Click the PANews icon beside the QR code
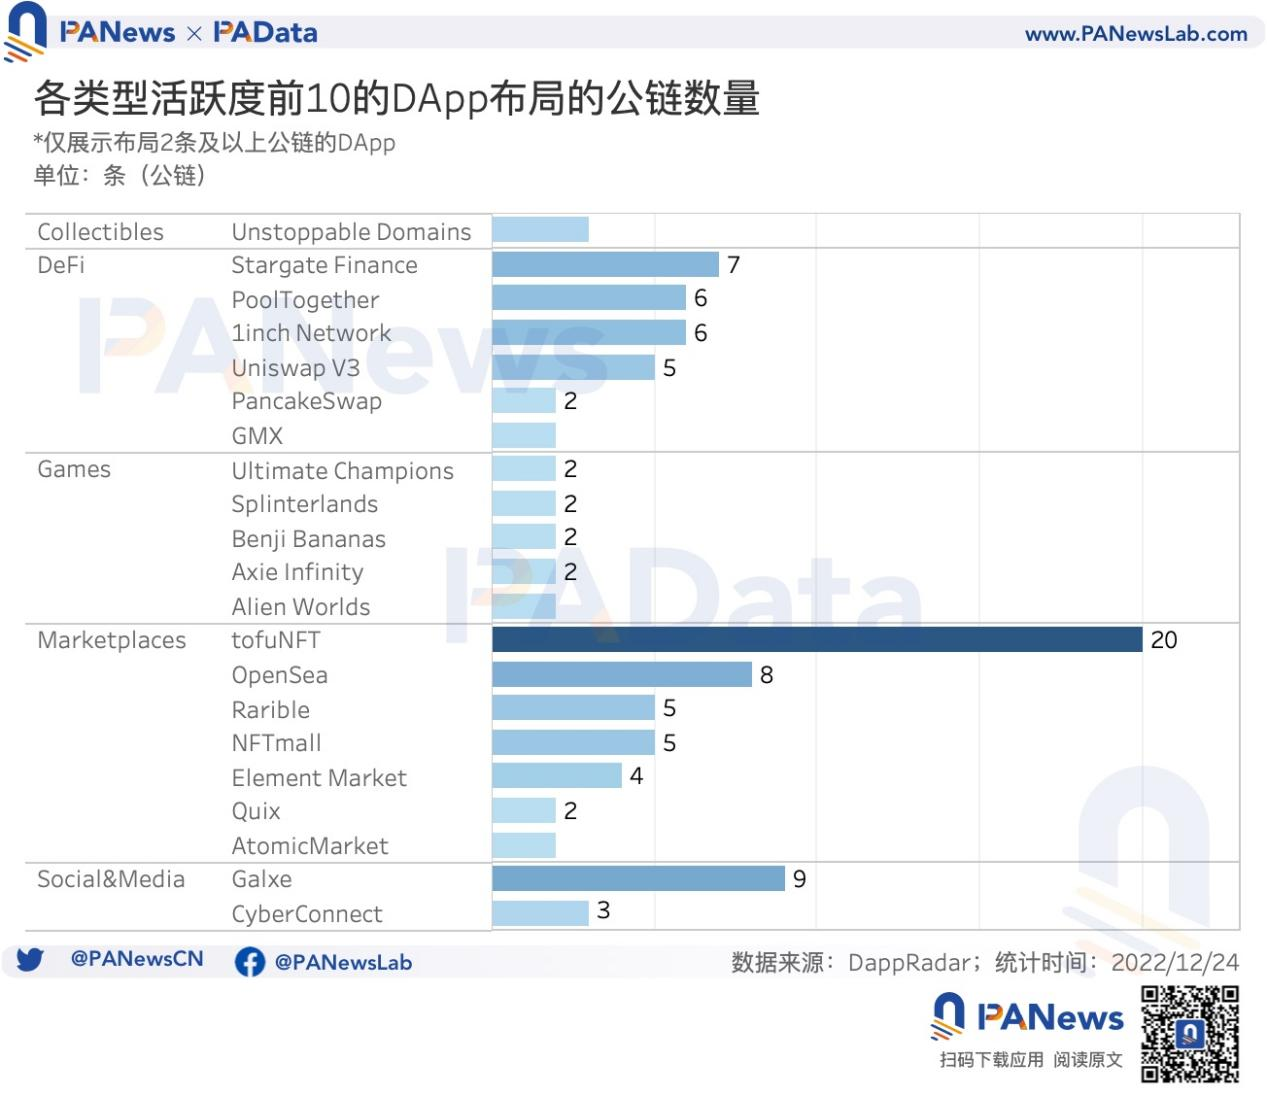 [x=946, y=1016]
